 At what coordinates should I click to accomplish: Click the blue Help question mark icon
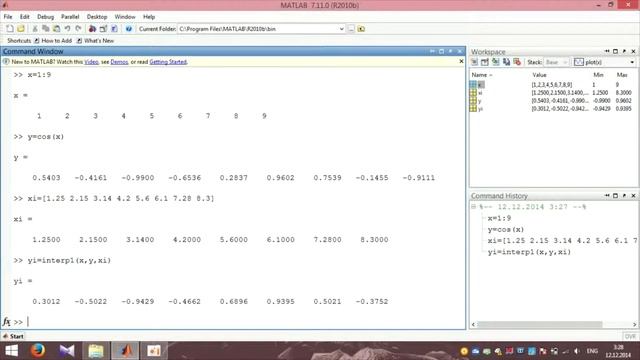click(129, 29)
